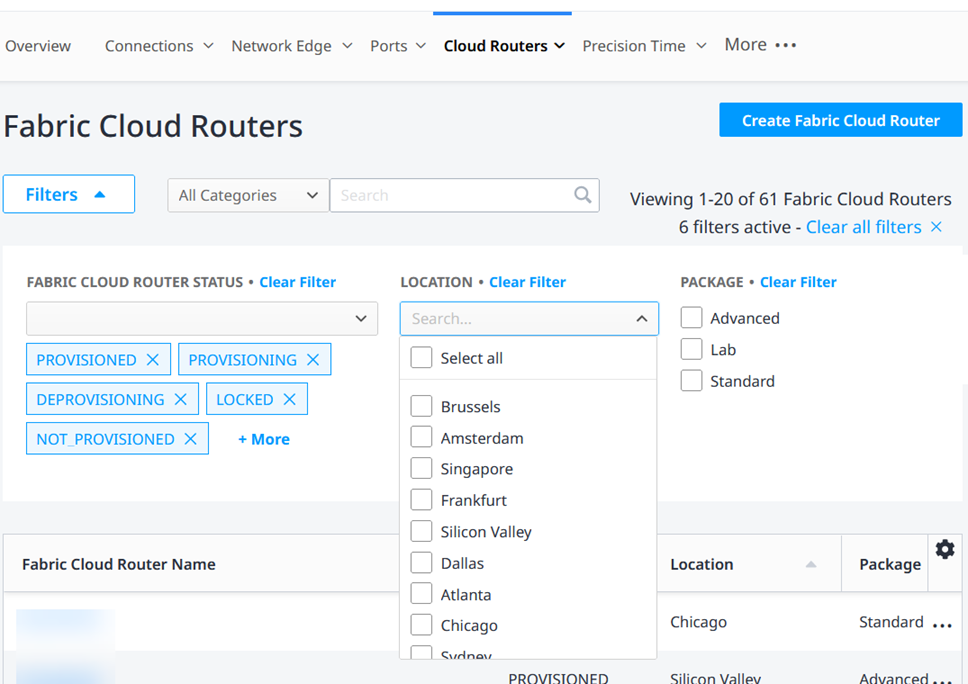Clear all filters link

pos(863,227)
